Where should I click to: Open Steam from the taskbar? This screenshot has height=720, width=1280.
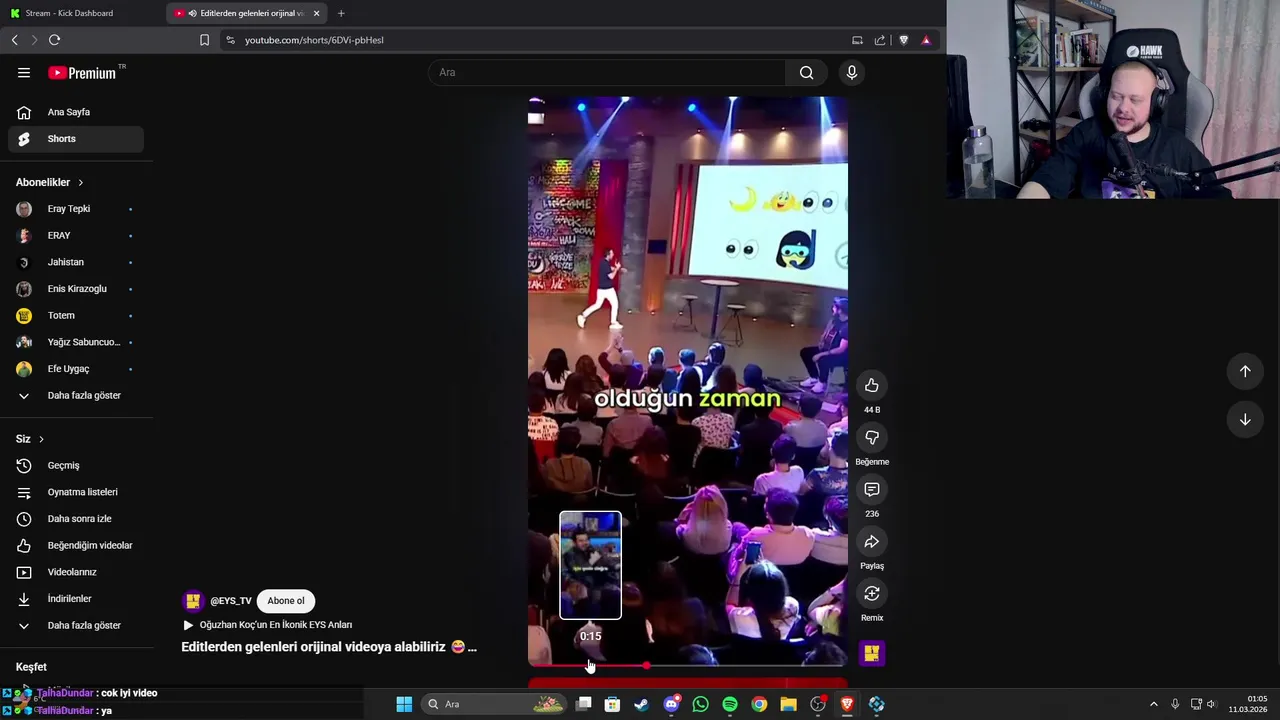click(641, 704)
